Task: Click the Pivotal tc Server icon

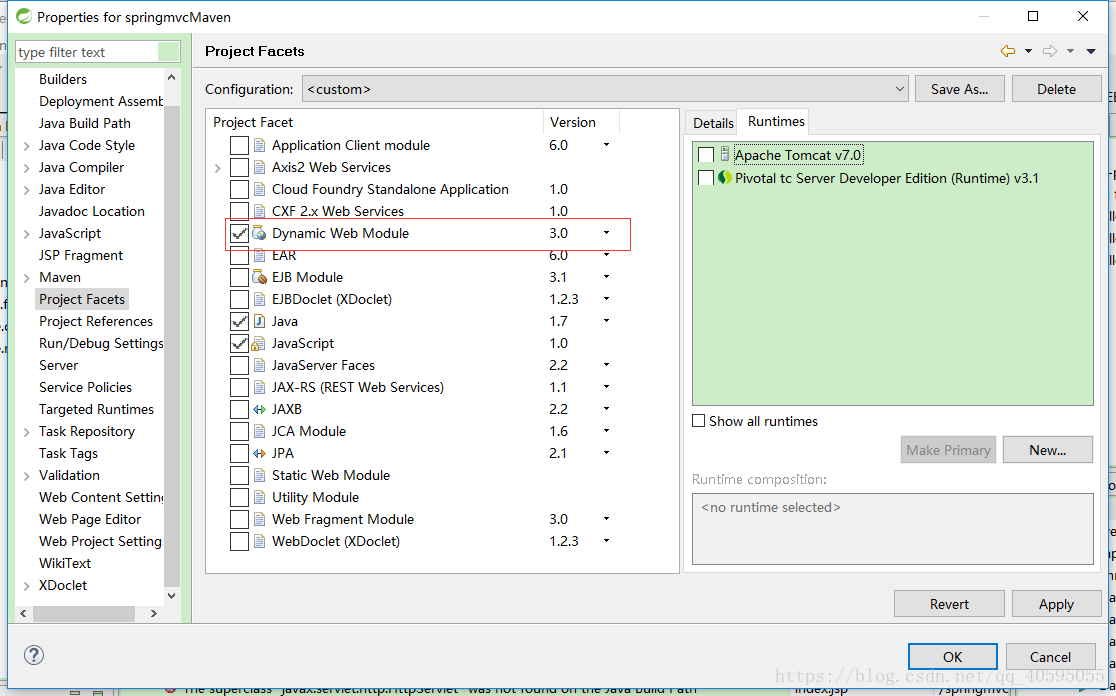Action: [x=725, y=178]
